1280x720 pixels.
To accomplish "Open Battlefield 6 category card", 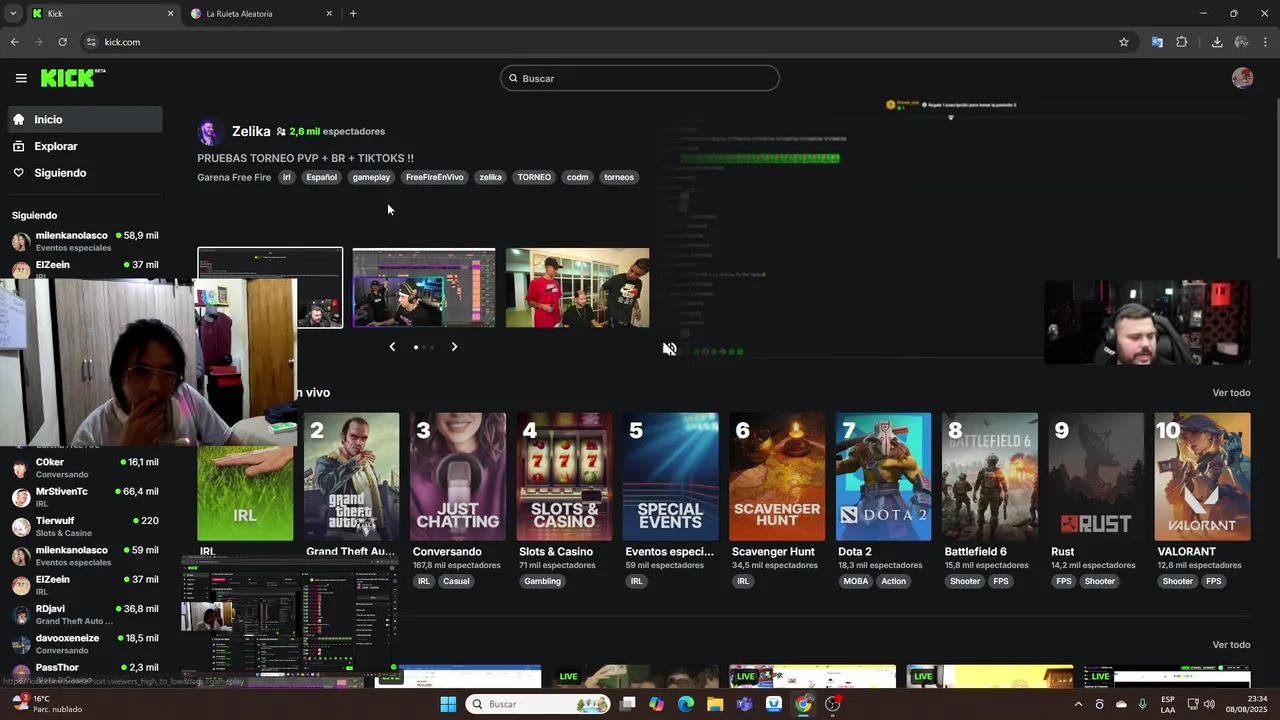I will (990, 477).
